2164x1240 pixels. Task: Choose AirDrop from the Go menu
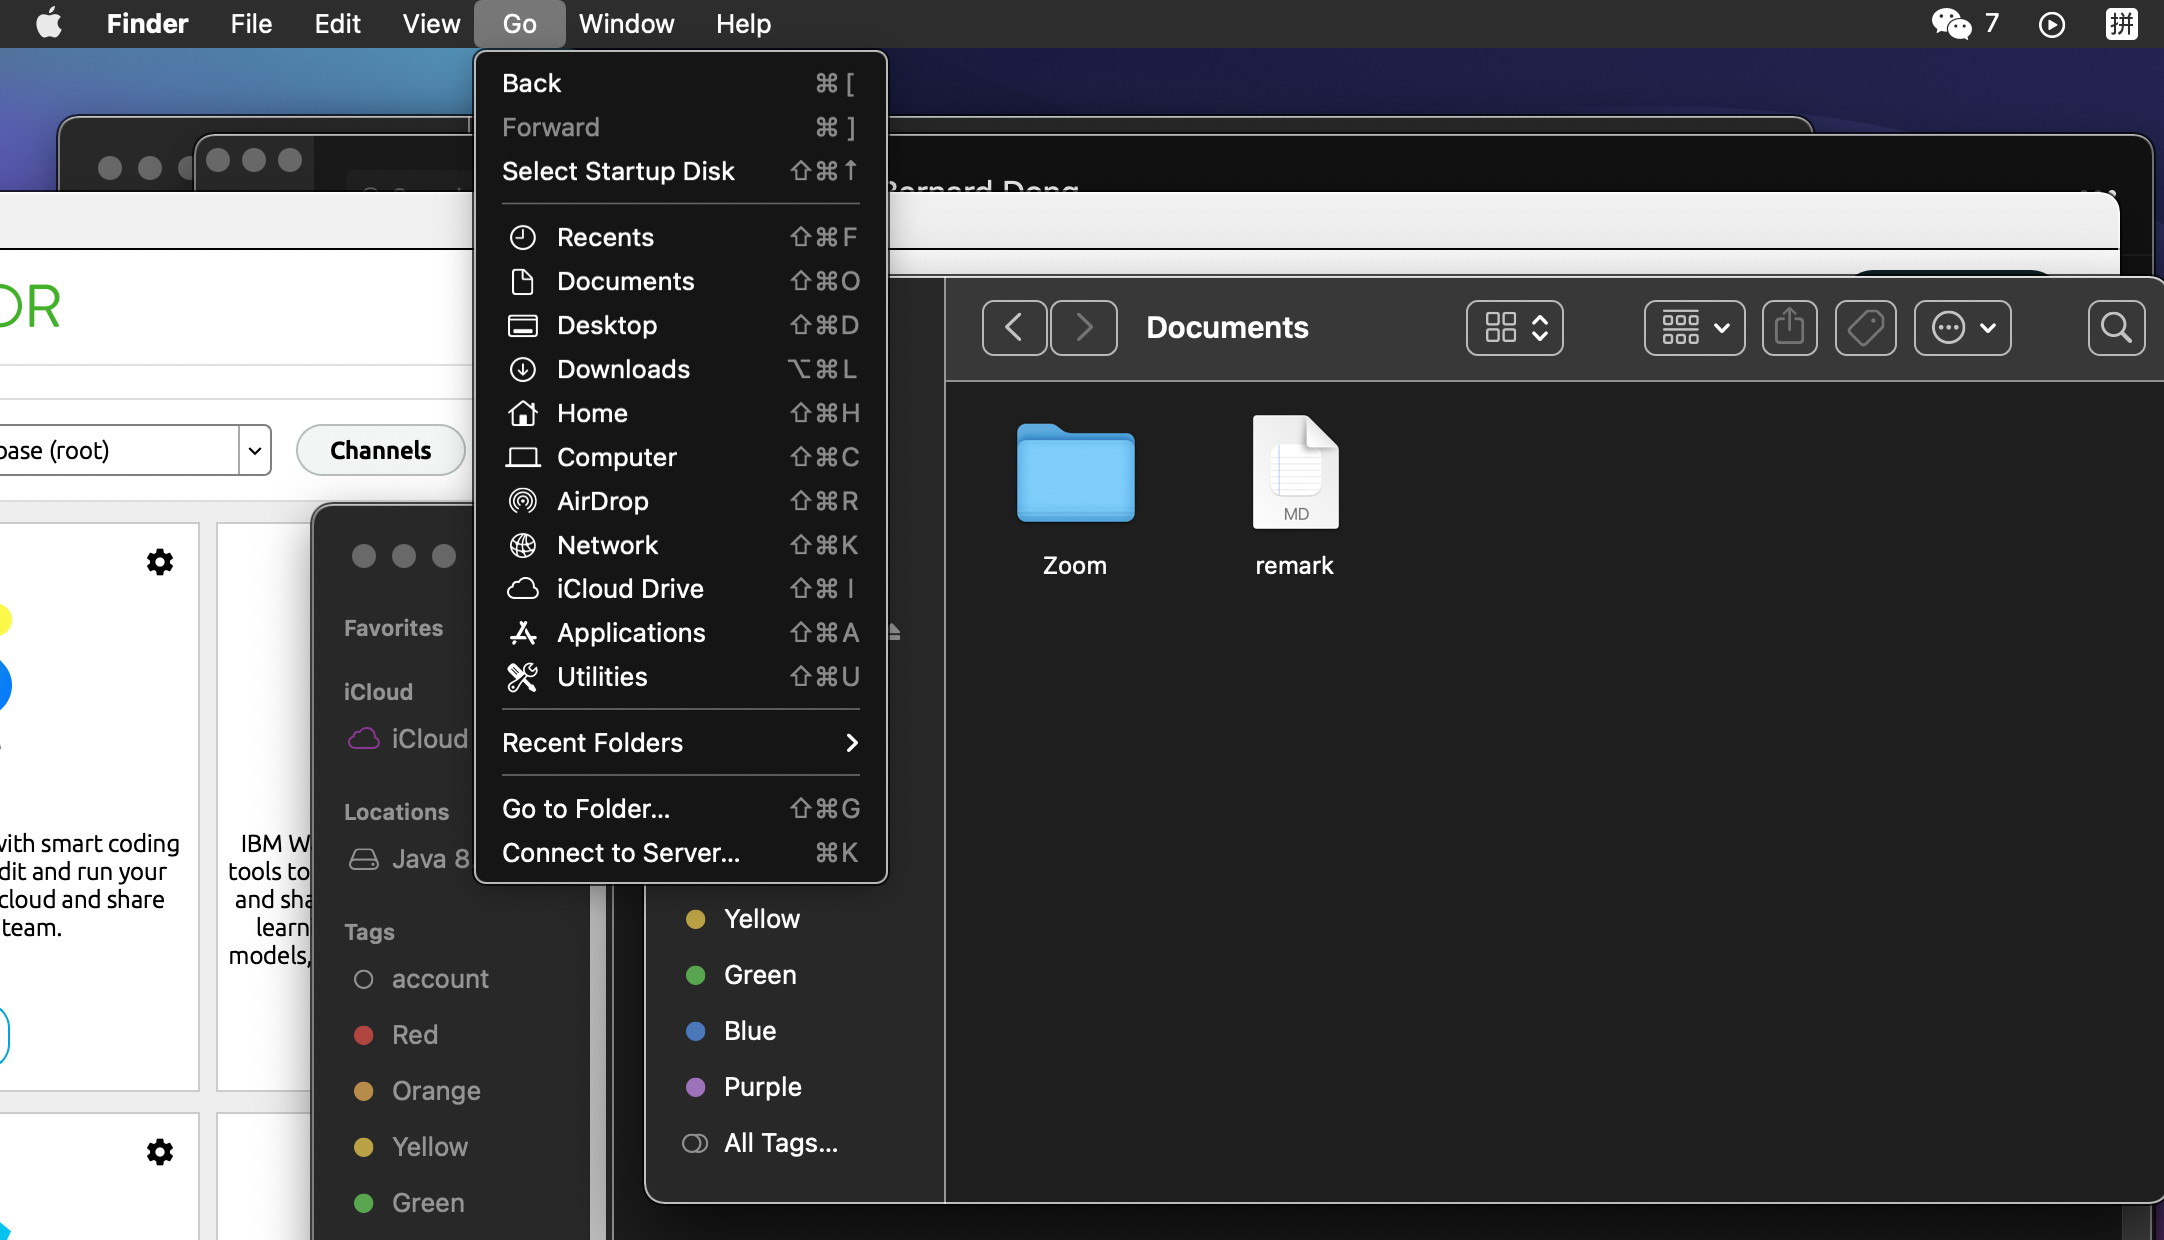point(680,501)
